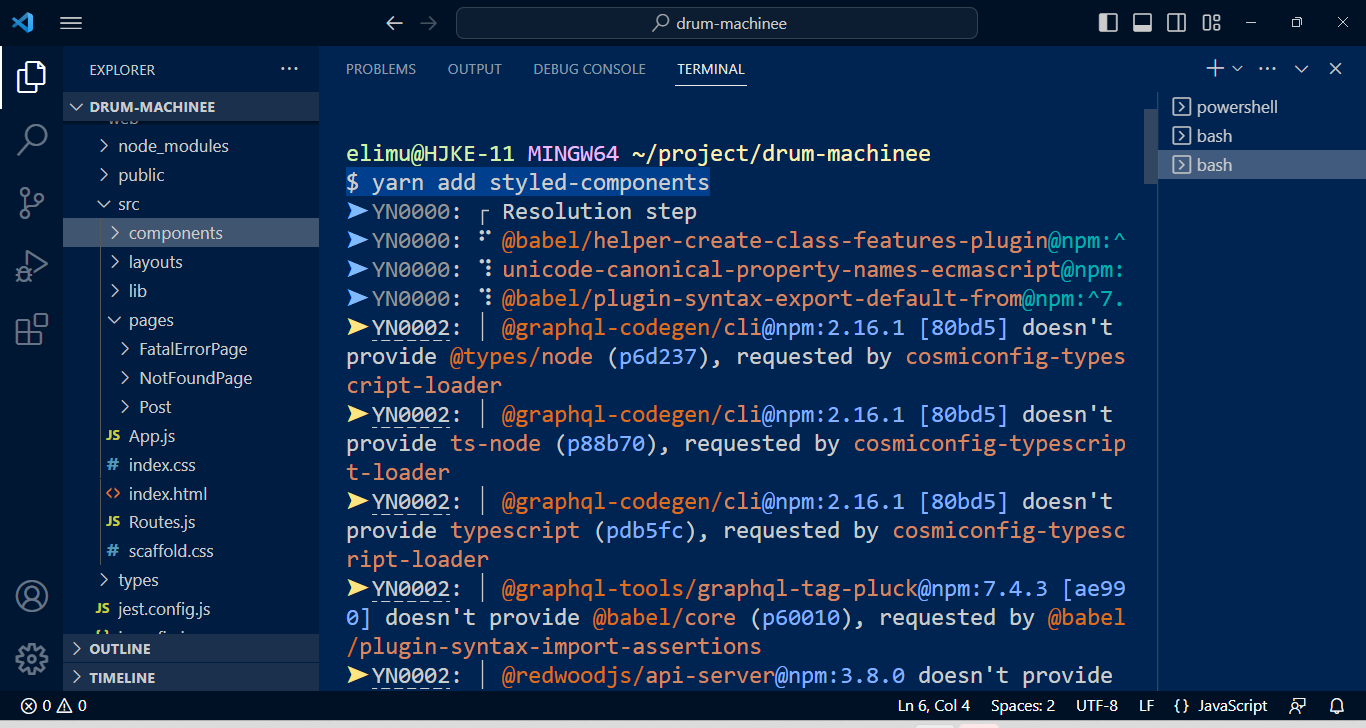The height and width of the screenshot is (728, 1366).
Task: Toggle the secondary side bar layout icon
Action: pos(1177,23)
